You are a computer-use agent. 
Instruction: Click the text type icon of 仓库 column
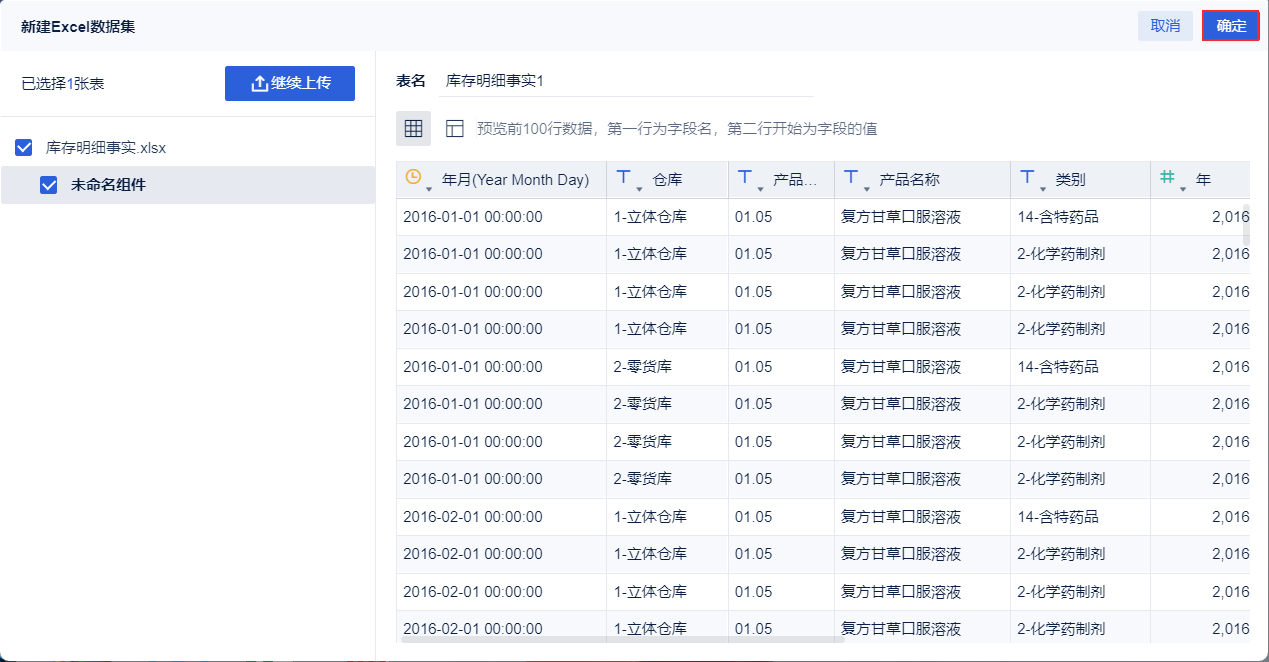pos(623,177)
